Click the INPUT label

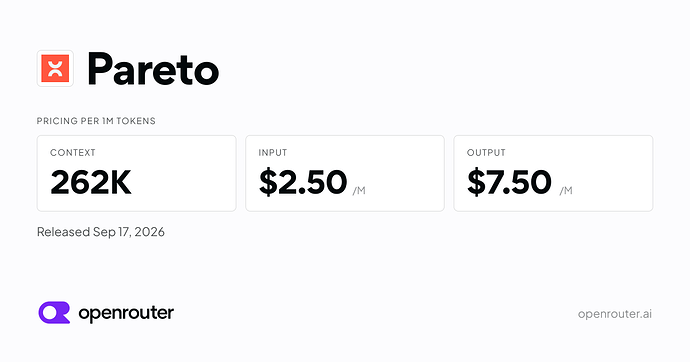pyautogui.click(x=273, y=153)
